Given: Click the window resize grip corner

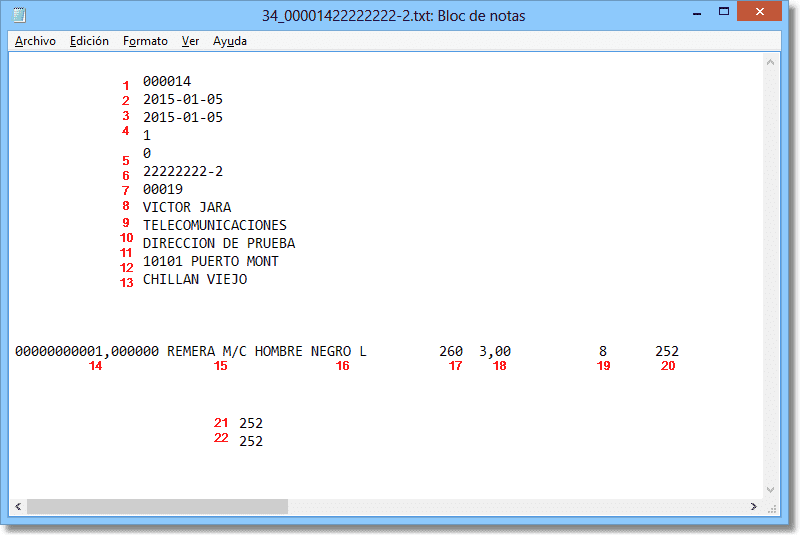Looking at the screenshot, I should pyautogui.click(x=772, y=509).
